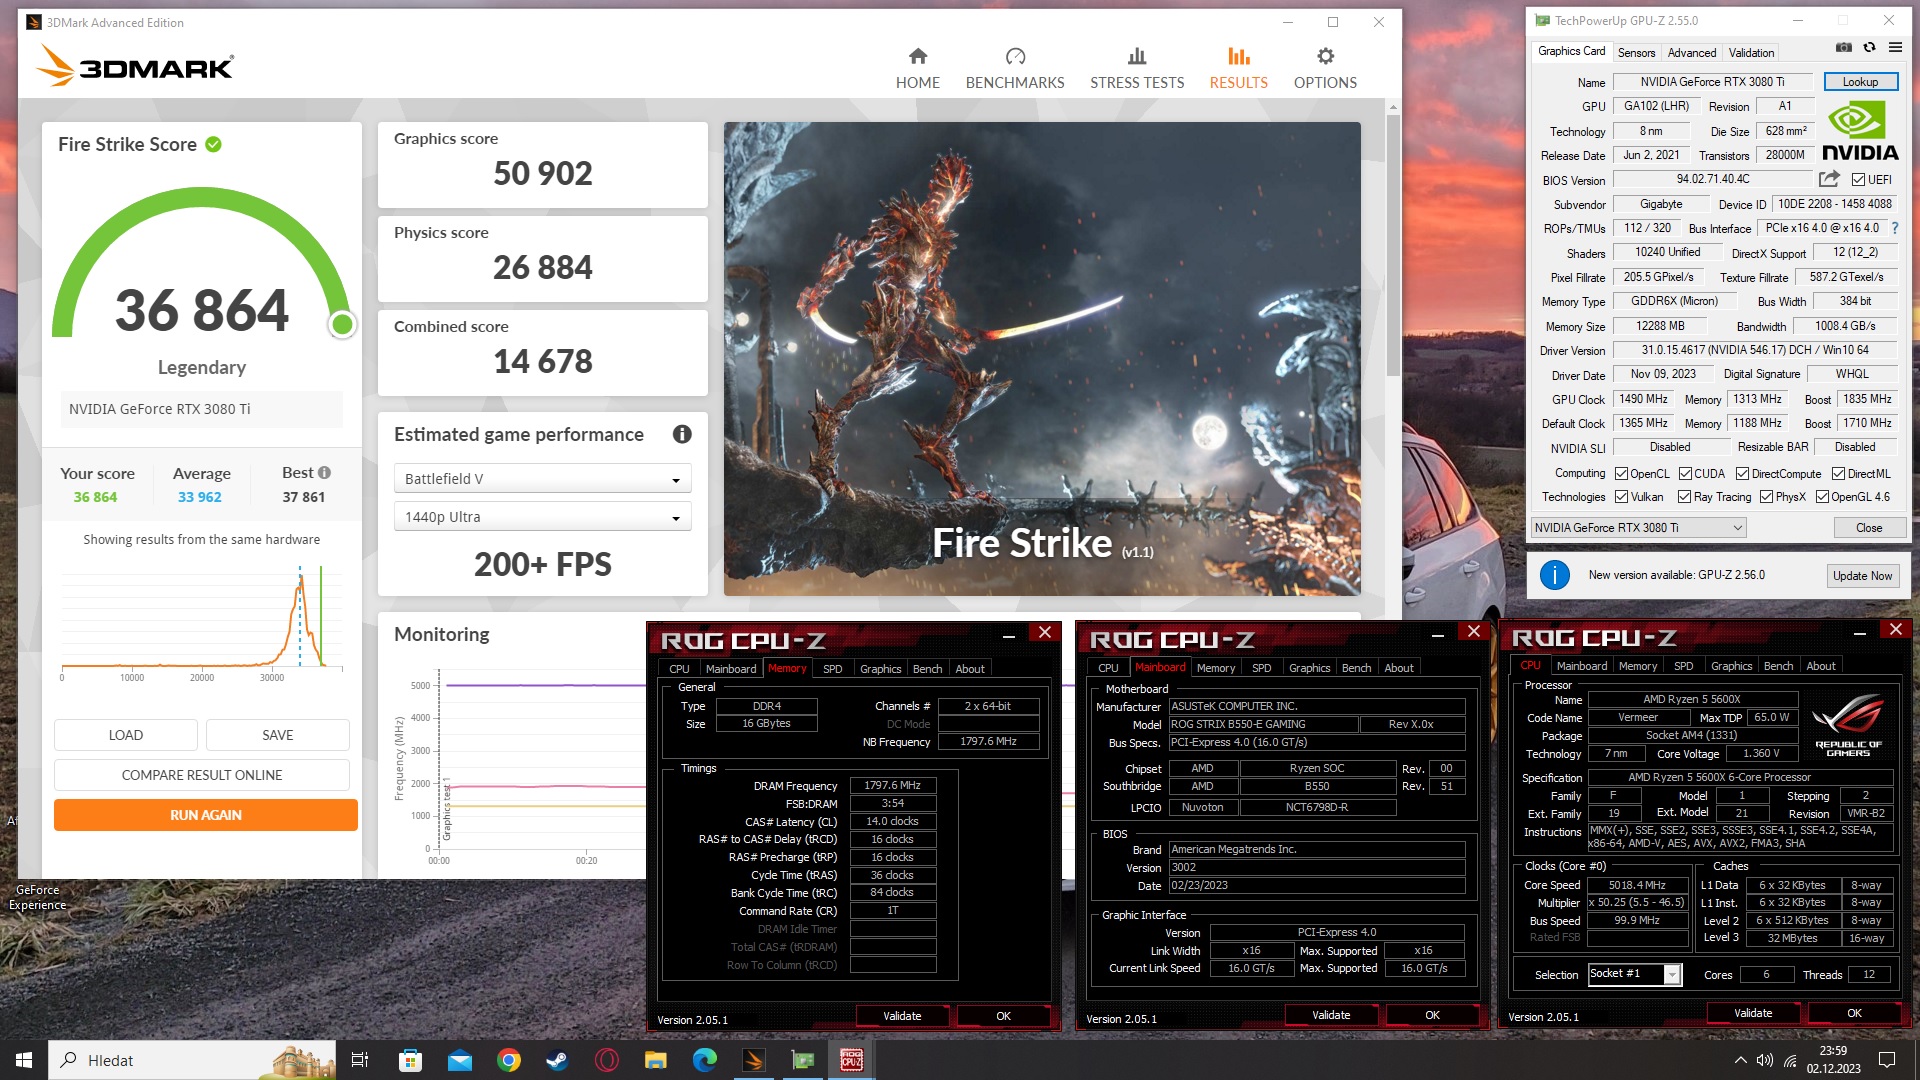Toggle the CUDA checkbox in GPU-Z
The height and width of the screenshot is (1080, 1920).
[1685, 474]
